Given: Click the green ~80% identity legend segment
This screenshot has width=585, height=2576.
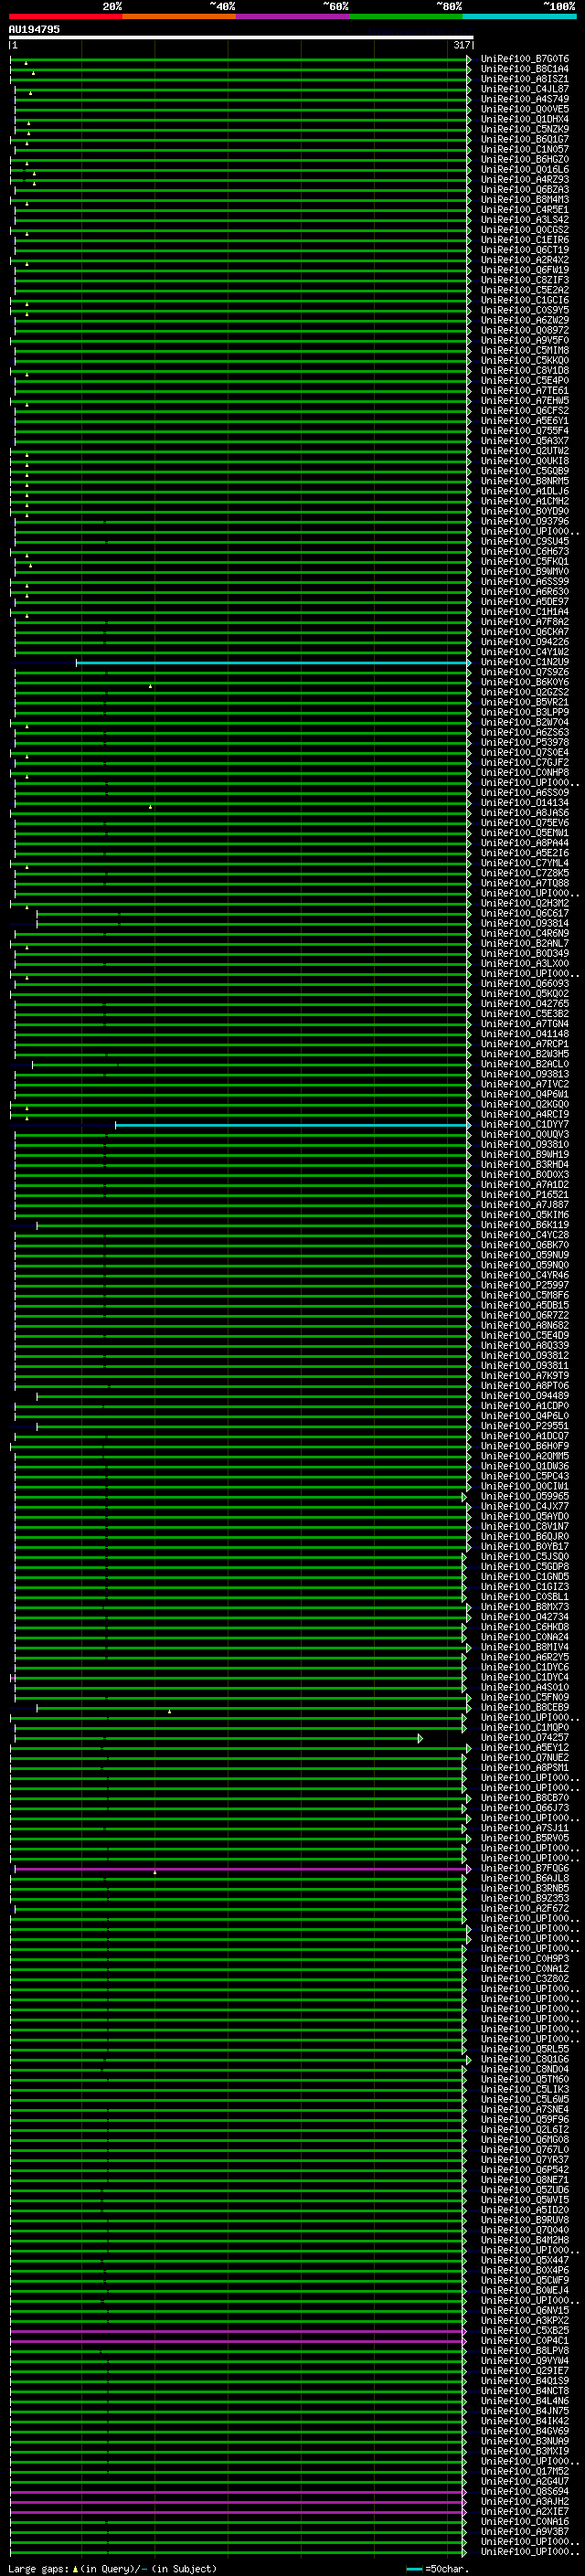Looking at the screenshot, I should [406, 16].
